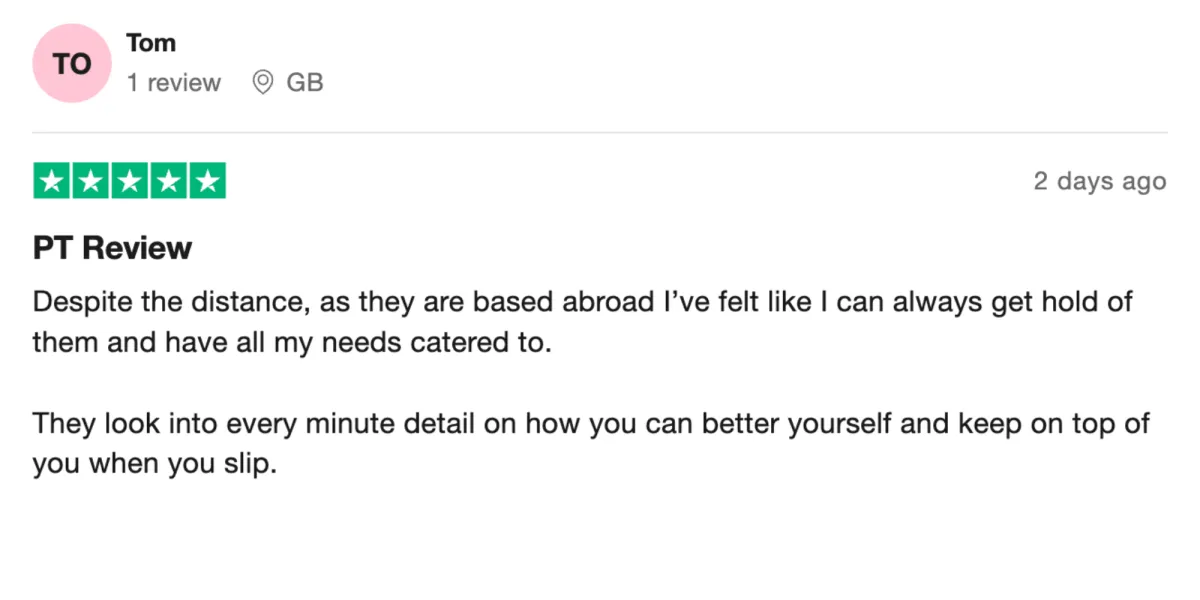Image resolution: width=1200 pixels, height=600 pixels.
Task: Click the first green rating star
Action: 52,181
